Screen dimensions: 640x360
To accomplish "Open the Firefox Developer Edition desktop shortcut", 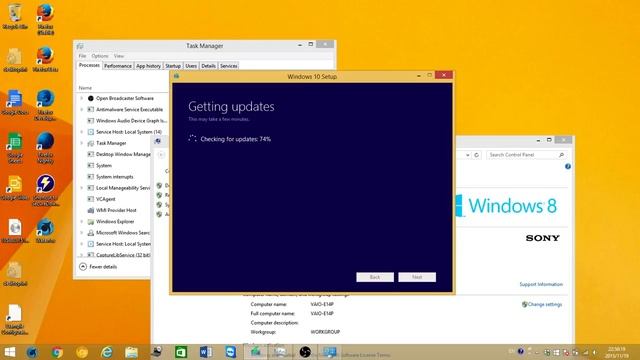I will (45, 105).
